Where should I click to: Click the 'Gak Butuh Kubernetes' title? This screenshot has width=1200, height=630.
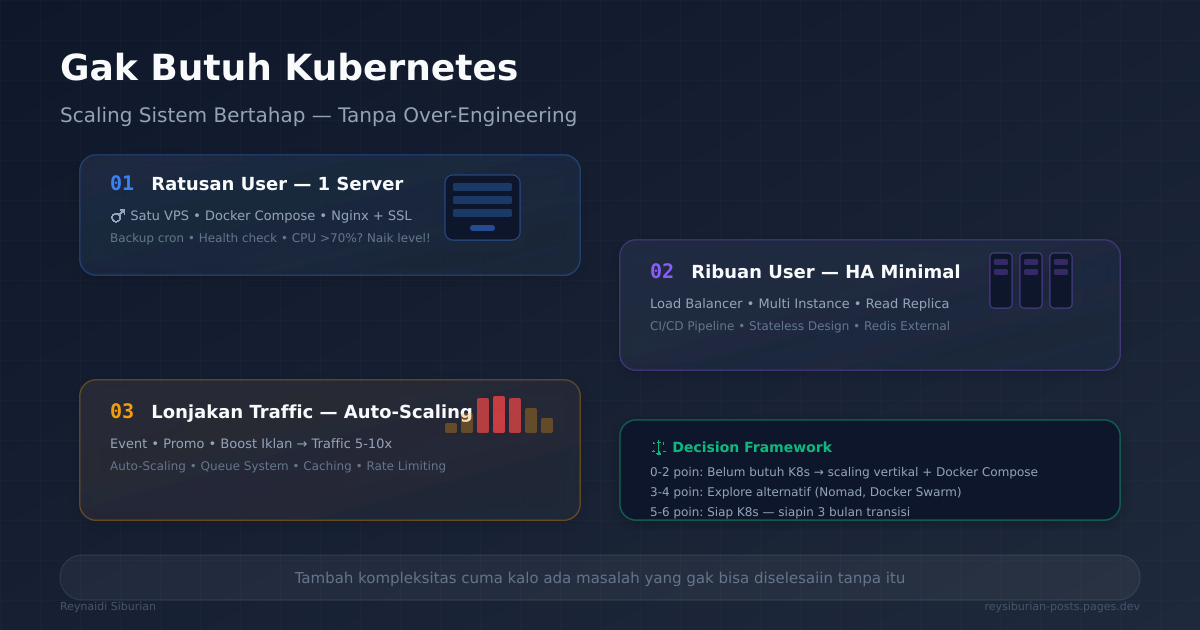tap(289, 68)
